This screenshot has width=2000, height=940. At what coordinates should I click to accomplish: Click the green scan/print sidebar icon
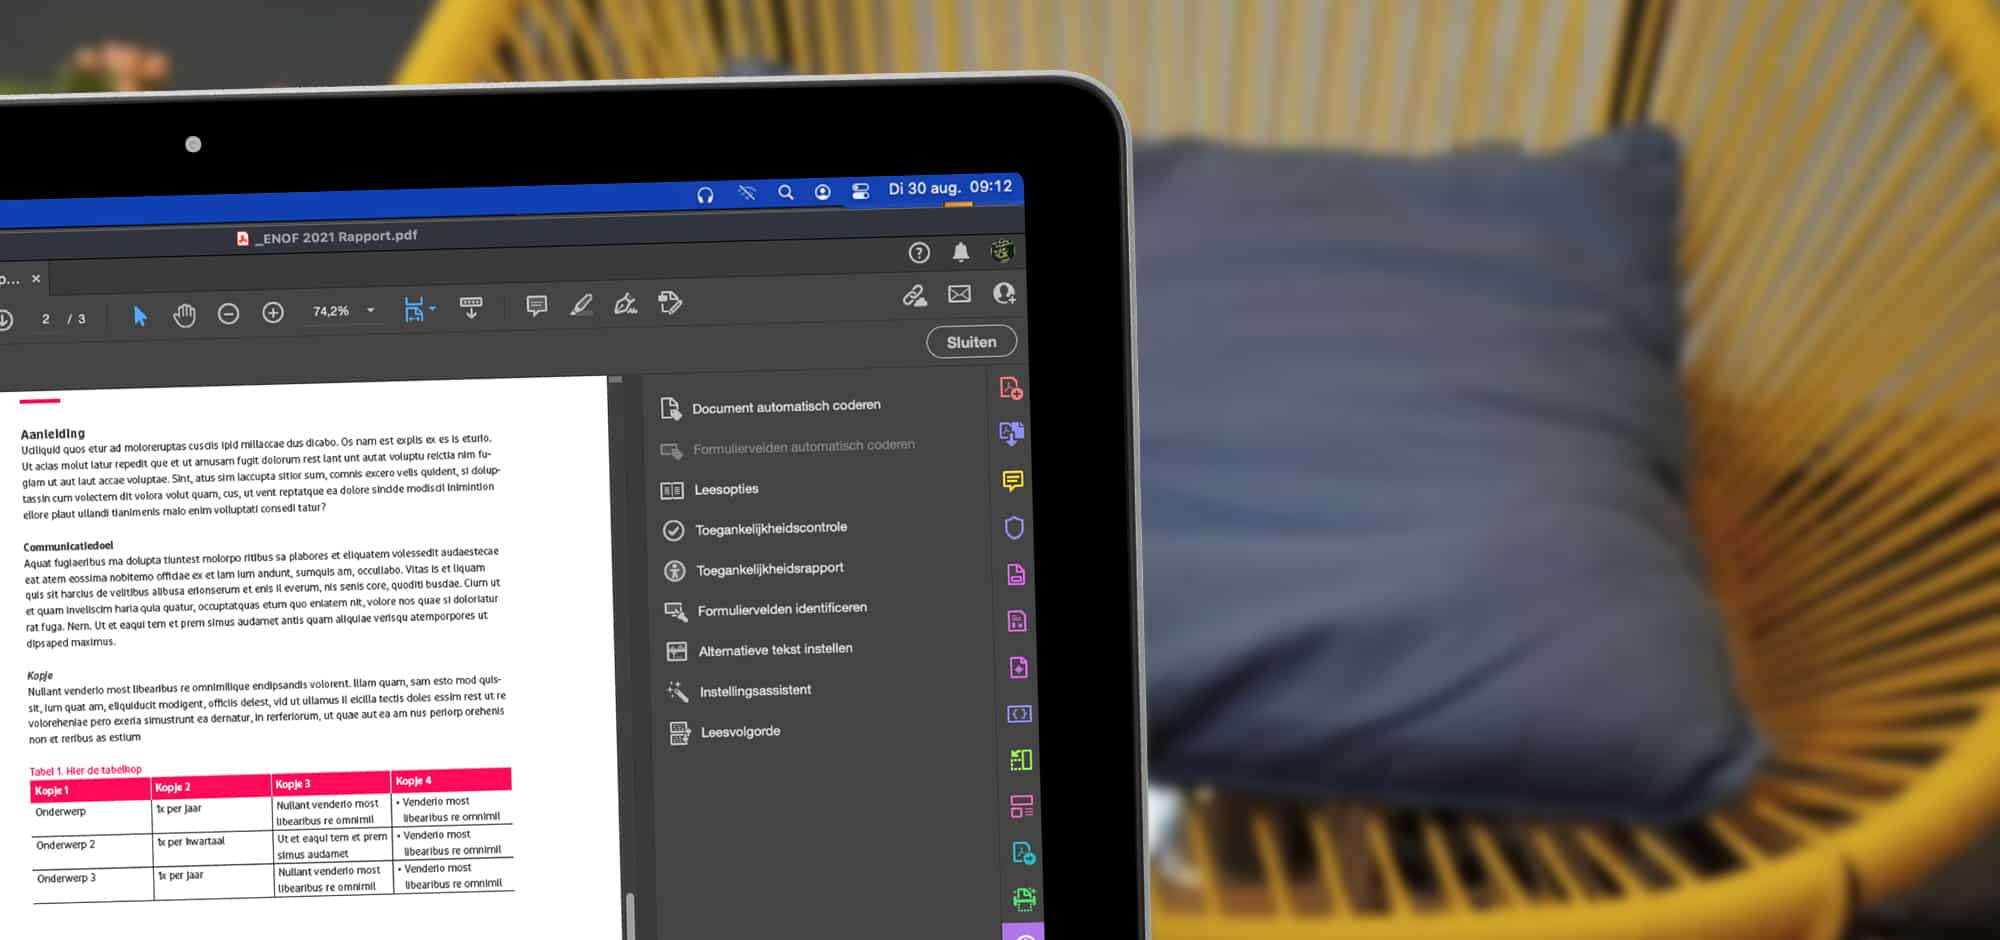click(1024, 898)
